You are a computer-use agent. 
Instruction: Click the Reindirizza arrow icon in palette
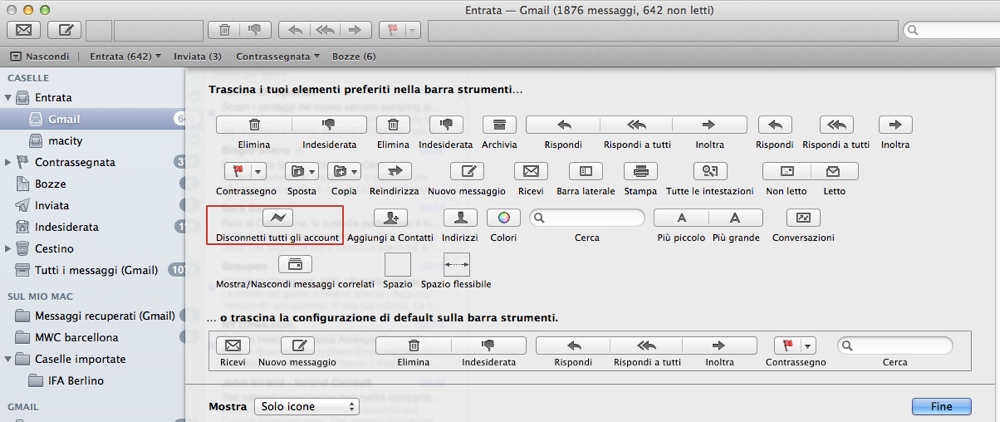point(394,171)
